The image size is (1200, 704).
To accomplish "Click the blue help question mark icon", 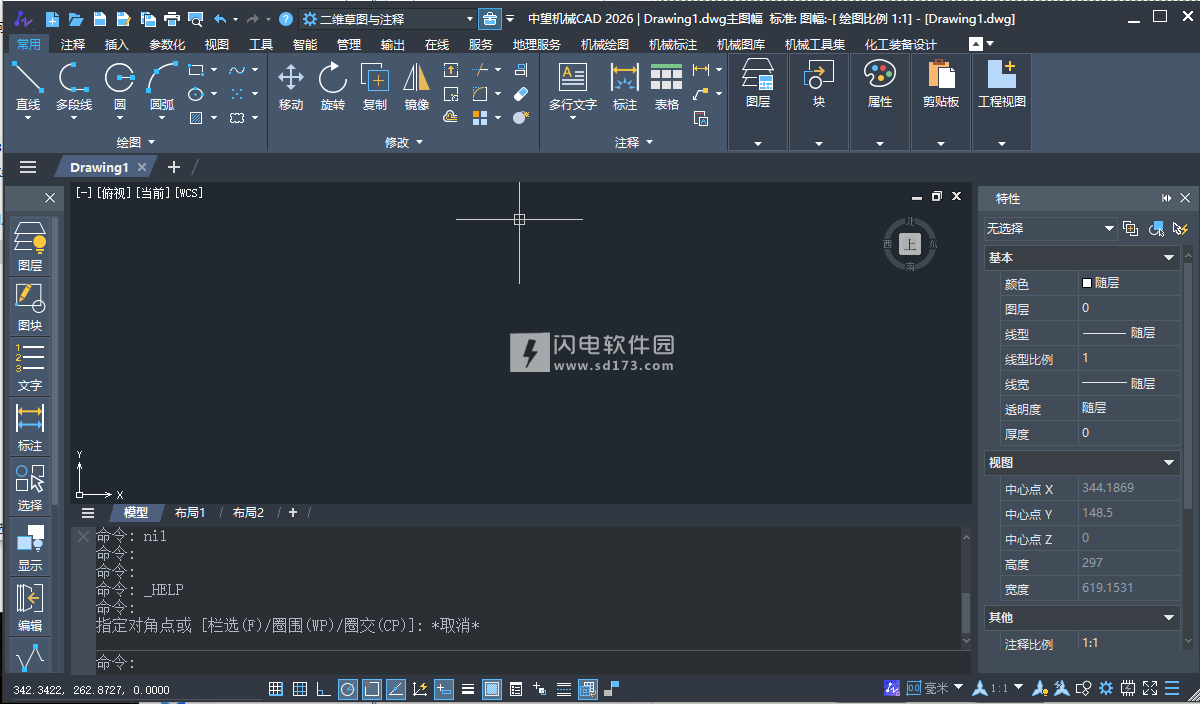I will tap(286, 19).
